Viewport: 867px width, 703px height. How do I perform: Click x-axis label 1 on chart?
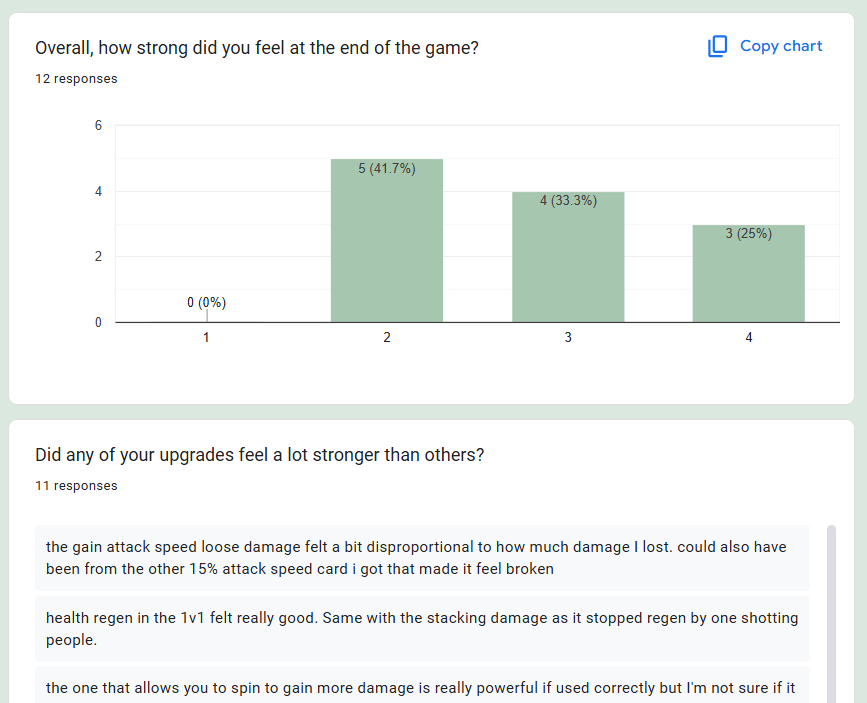[x=206, y=337]
